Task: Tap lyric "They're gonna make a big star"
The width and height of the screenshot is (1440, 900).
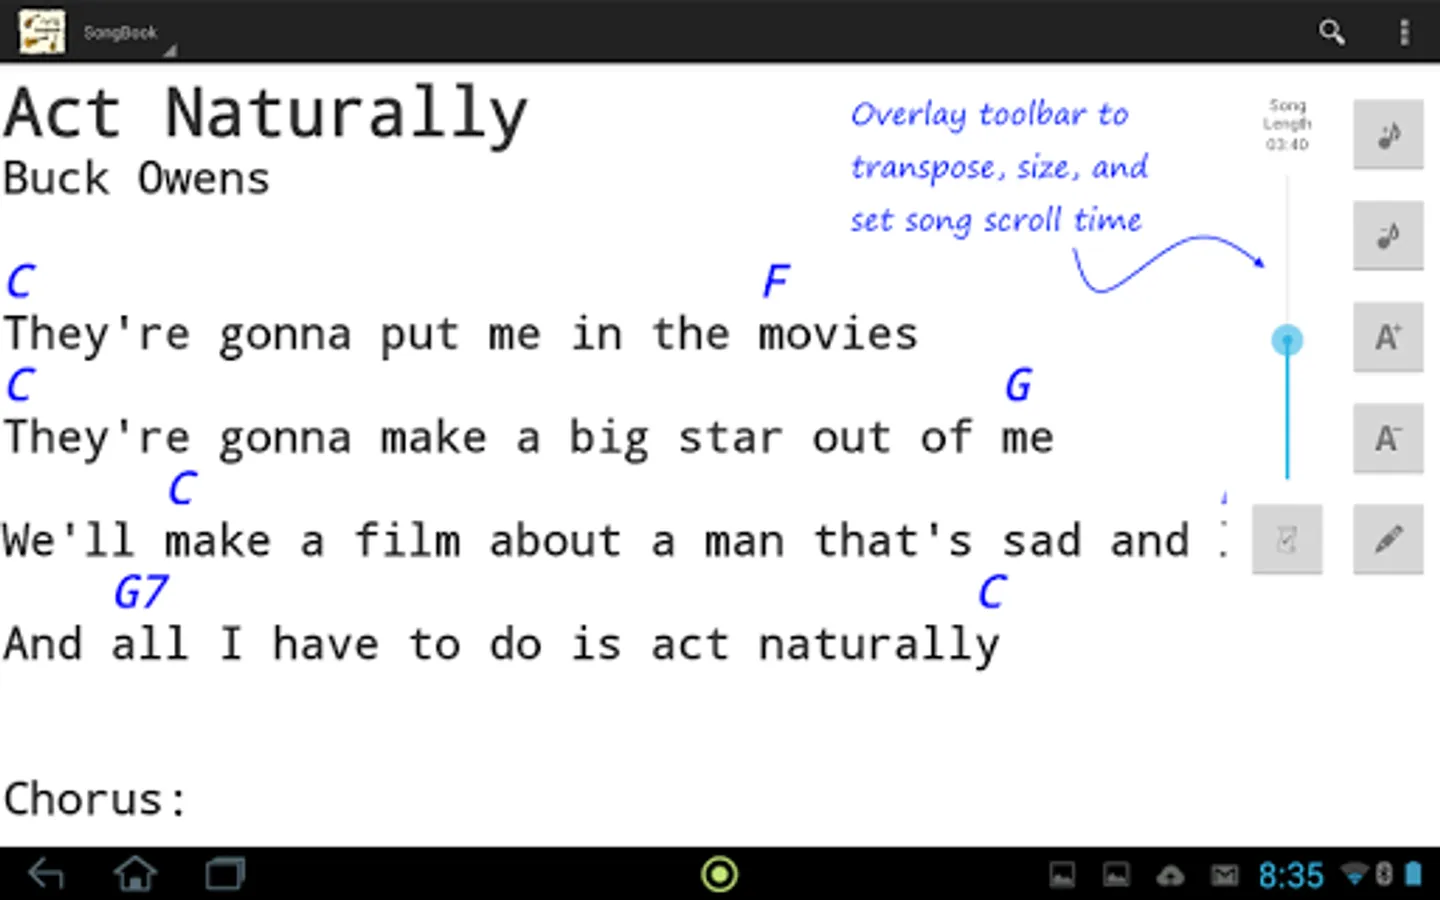Action: [x=392, y=439]
